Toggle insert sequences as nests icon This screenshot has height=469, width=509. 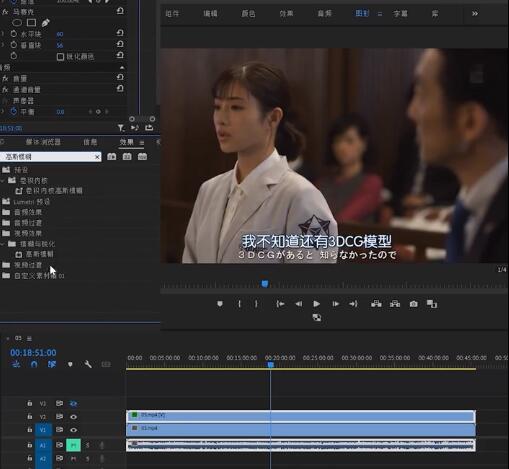(x=16, y=364)
